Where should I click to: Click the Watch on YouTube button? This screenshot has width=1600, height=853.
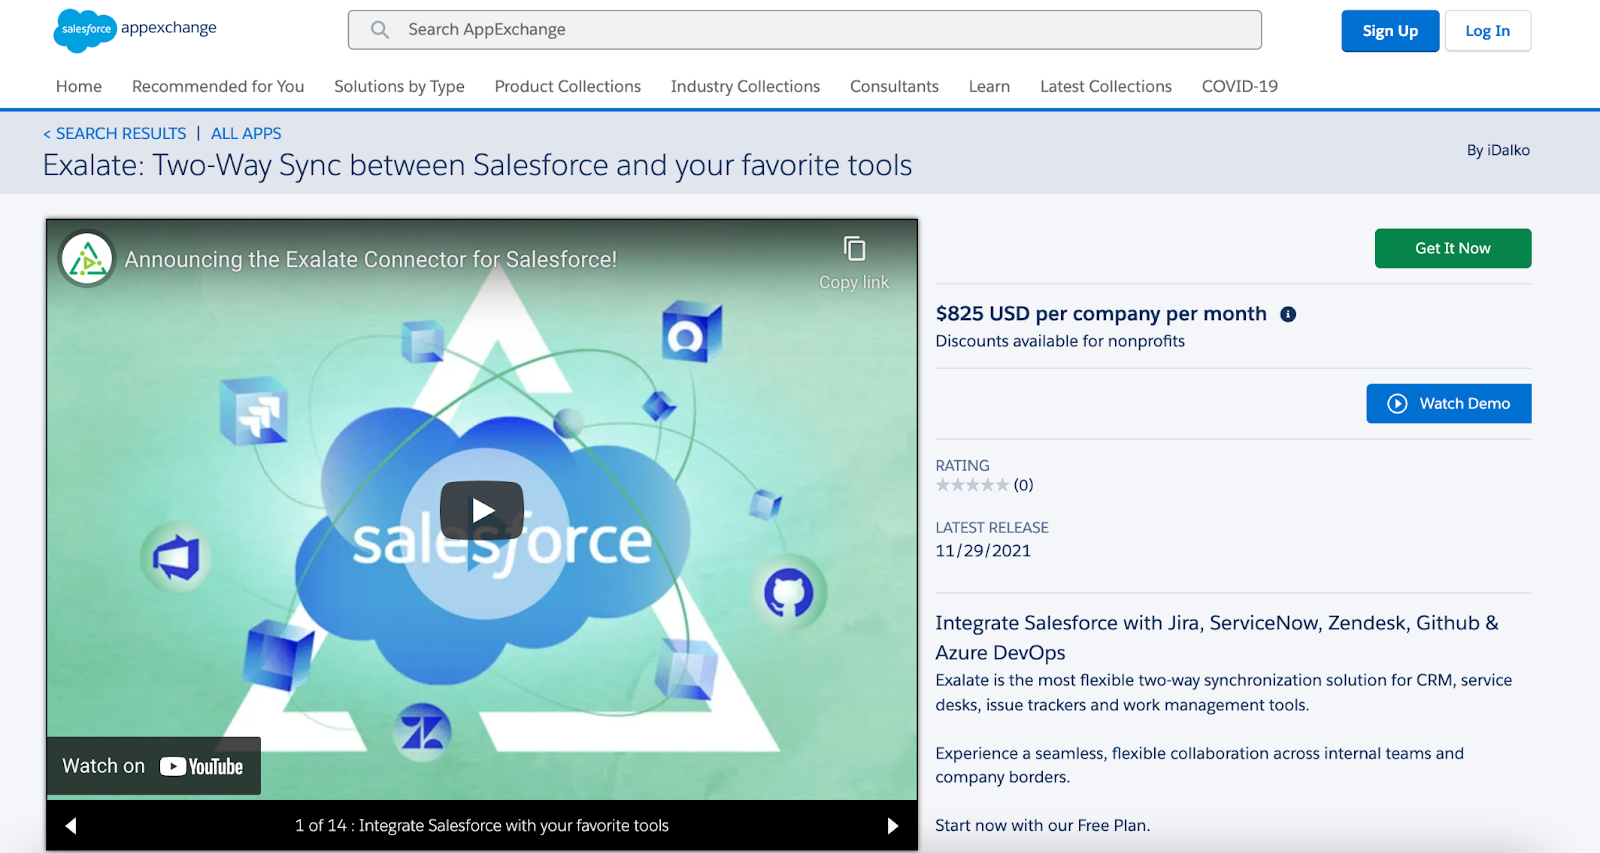[153, 766]
